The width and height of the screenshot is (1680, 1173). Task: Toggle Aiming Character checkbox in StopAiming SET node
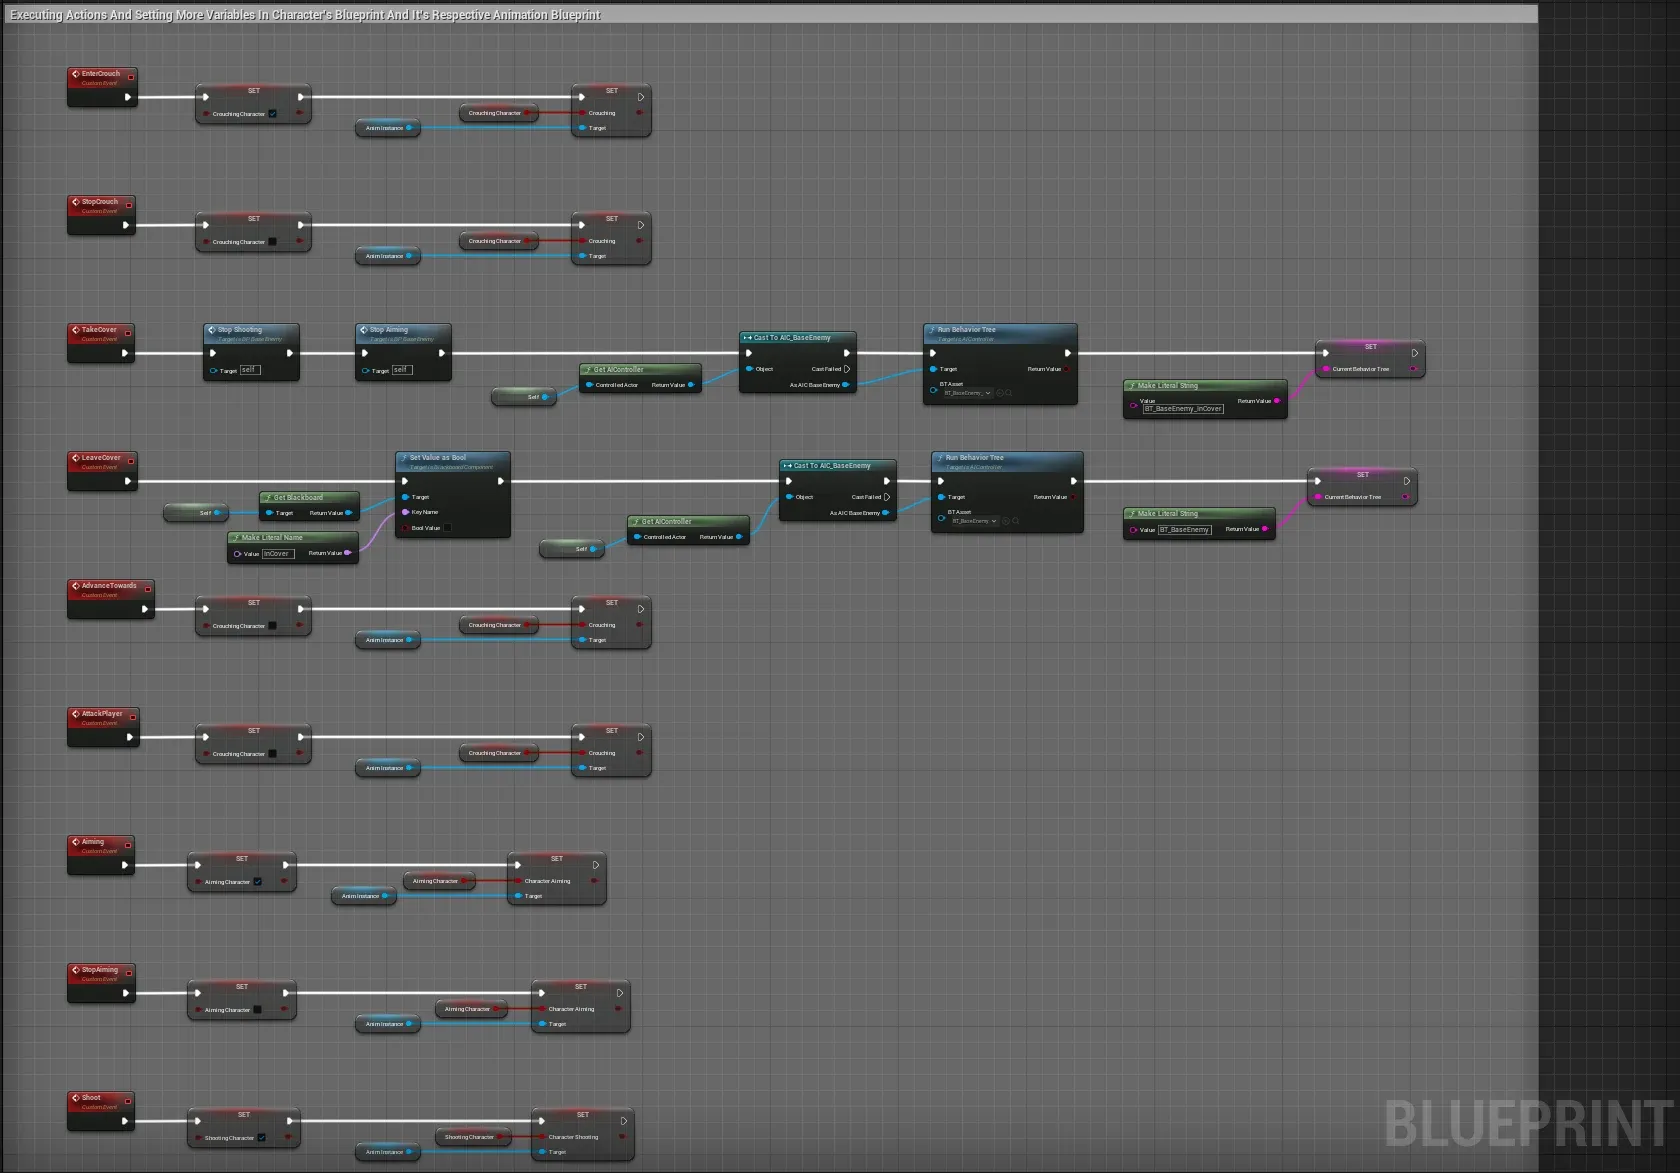click(x=258, y=1010)
